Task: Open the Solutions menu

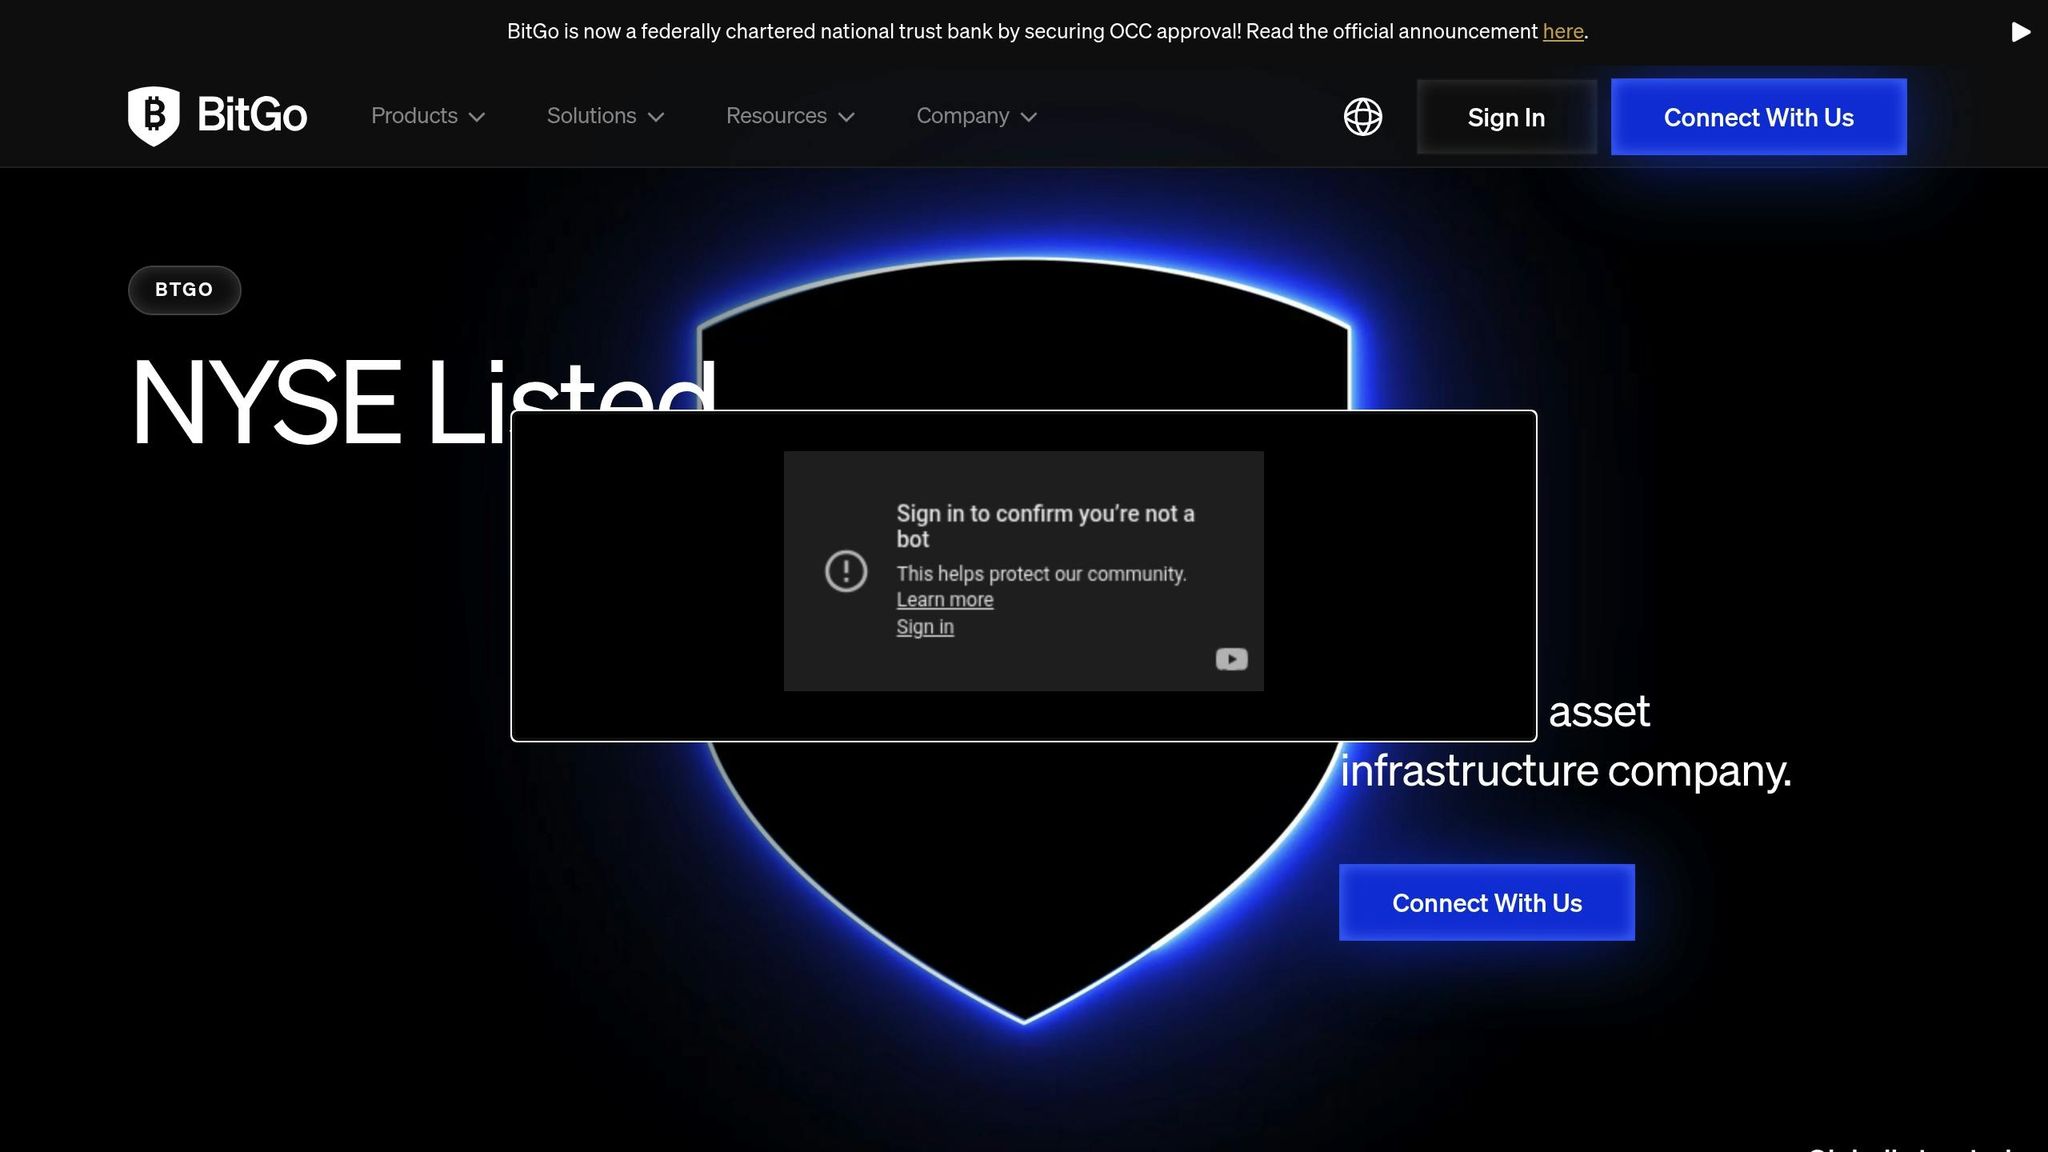Action: click(x=606, y=116)
